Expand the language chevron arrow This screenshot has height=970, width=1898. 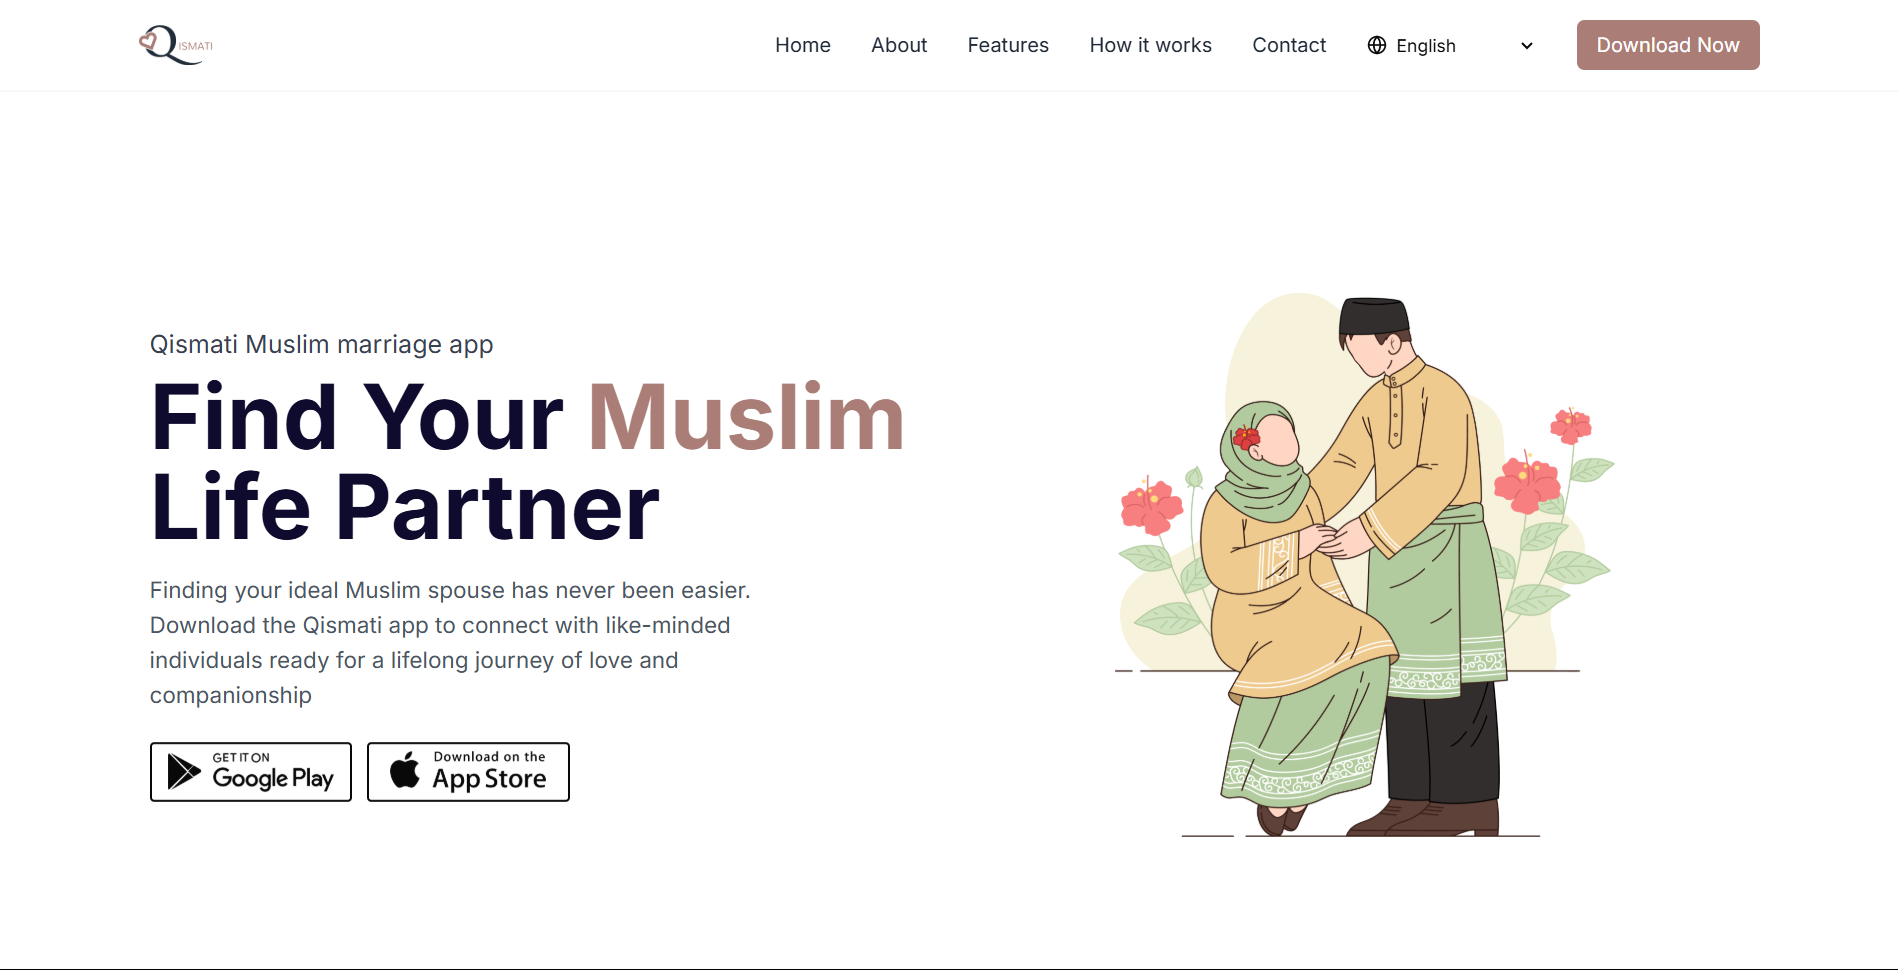[x=1526, y=46]
